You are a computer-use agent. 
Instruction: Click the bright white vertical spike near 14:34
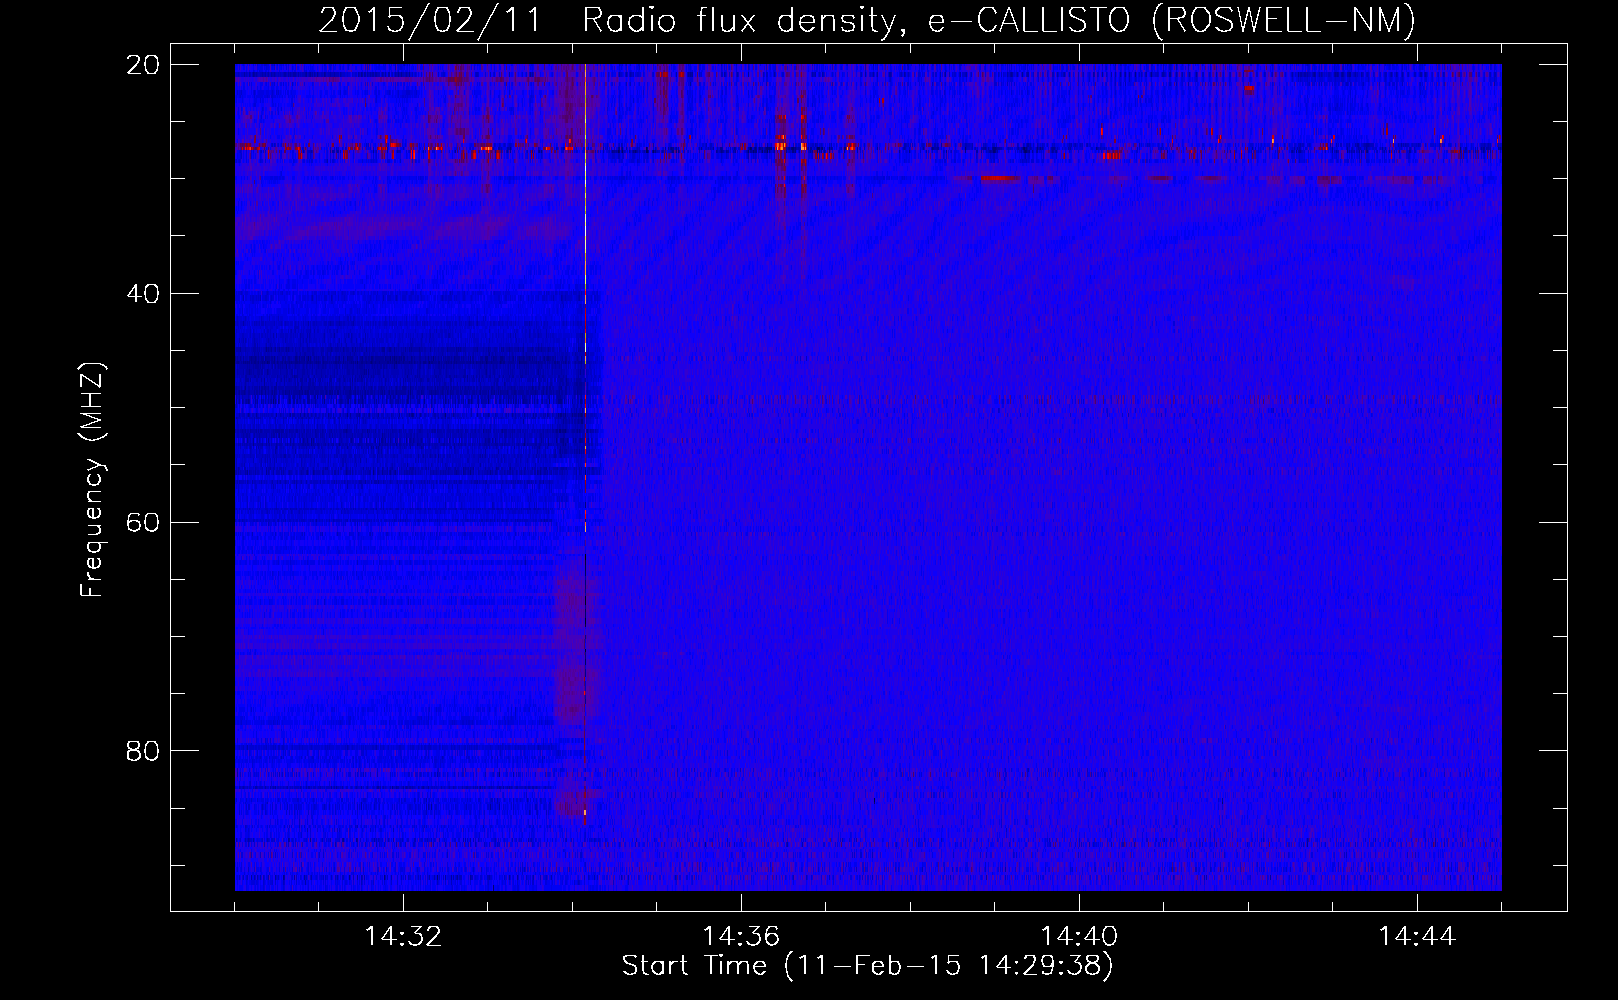coord(585,300)
